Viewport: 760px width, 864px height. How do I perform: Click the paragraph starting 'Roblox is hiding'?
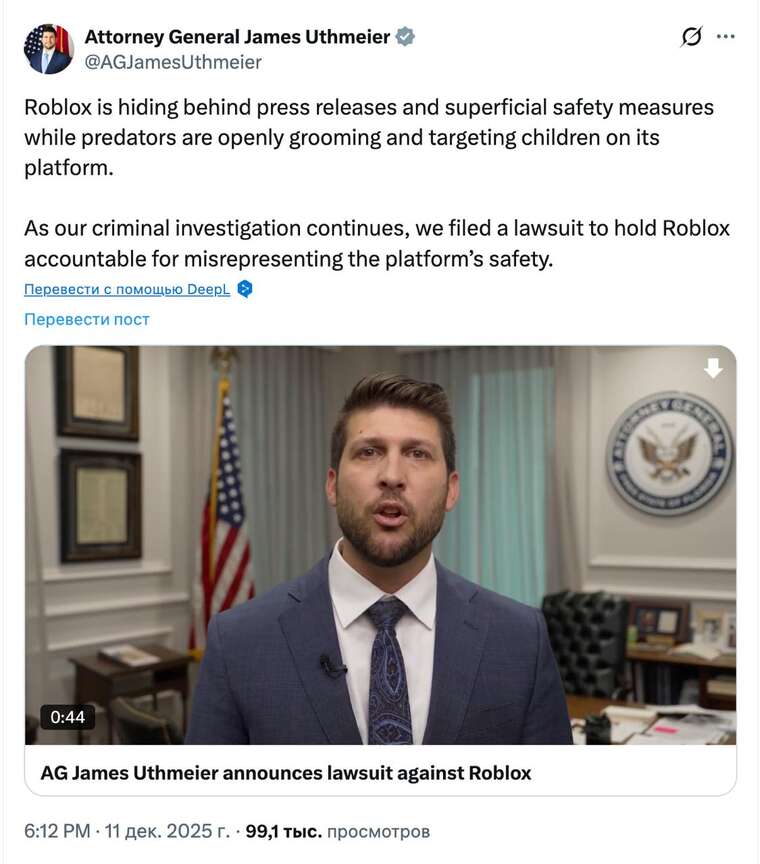[369, 137]
